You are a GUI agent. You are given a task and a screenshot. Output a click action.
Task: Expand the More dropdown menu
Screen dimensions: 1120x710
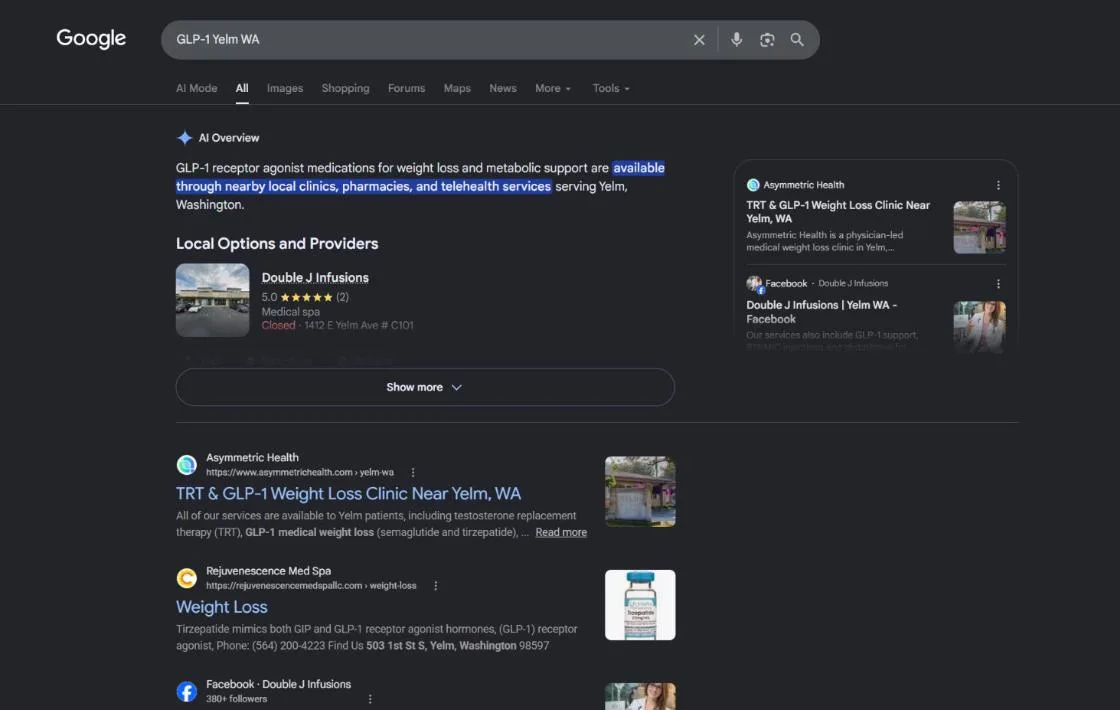553,89
